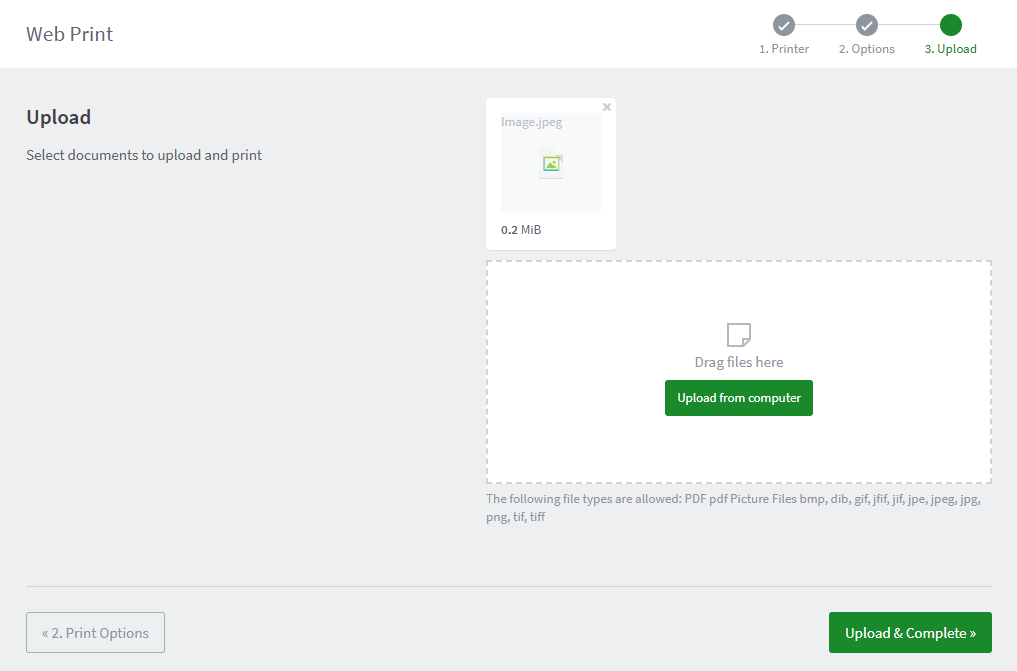Click the "Select documents to upload and print" text
1017x671 pixels.
(x=144, y=155)
